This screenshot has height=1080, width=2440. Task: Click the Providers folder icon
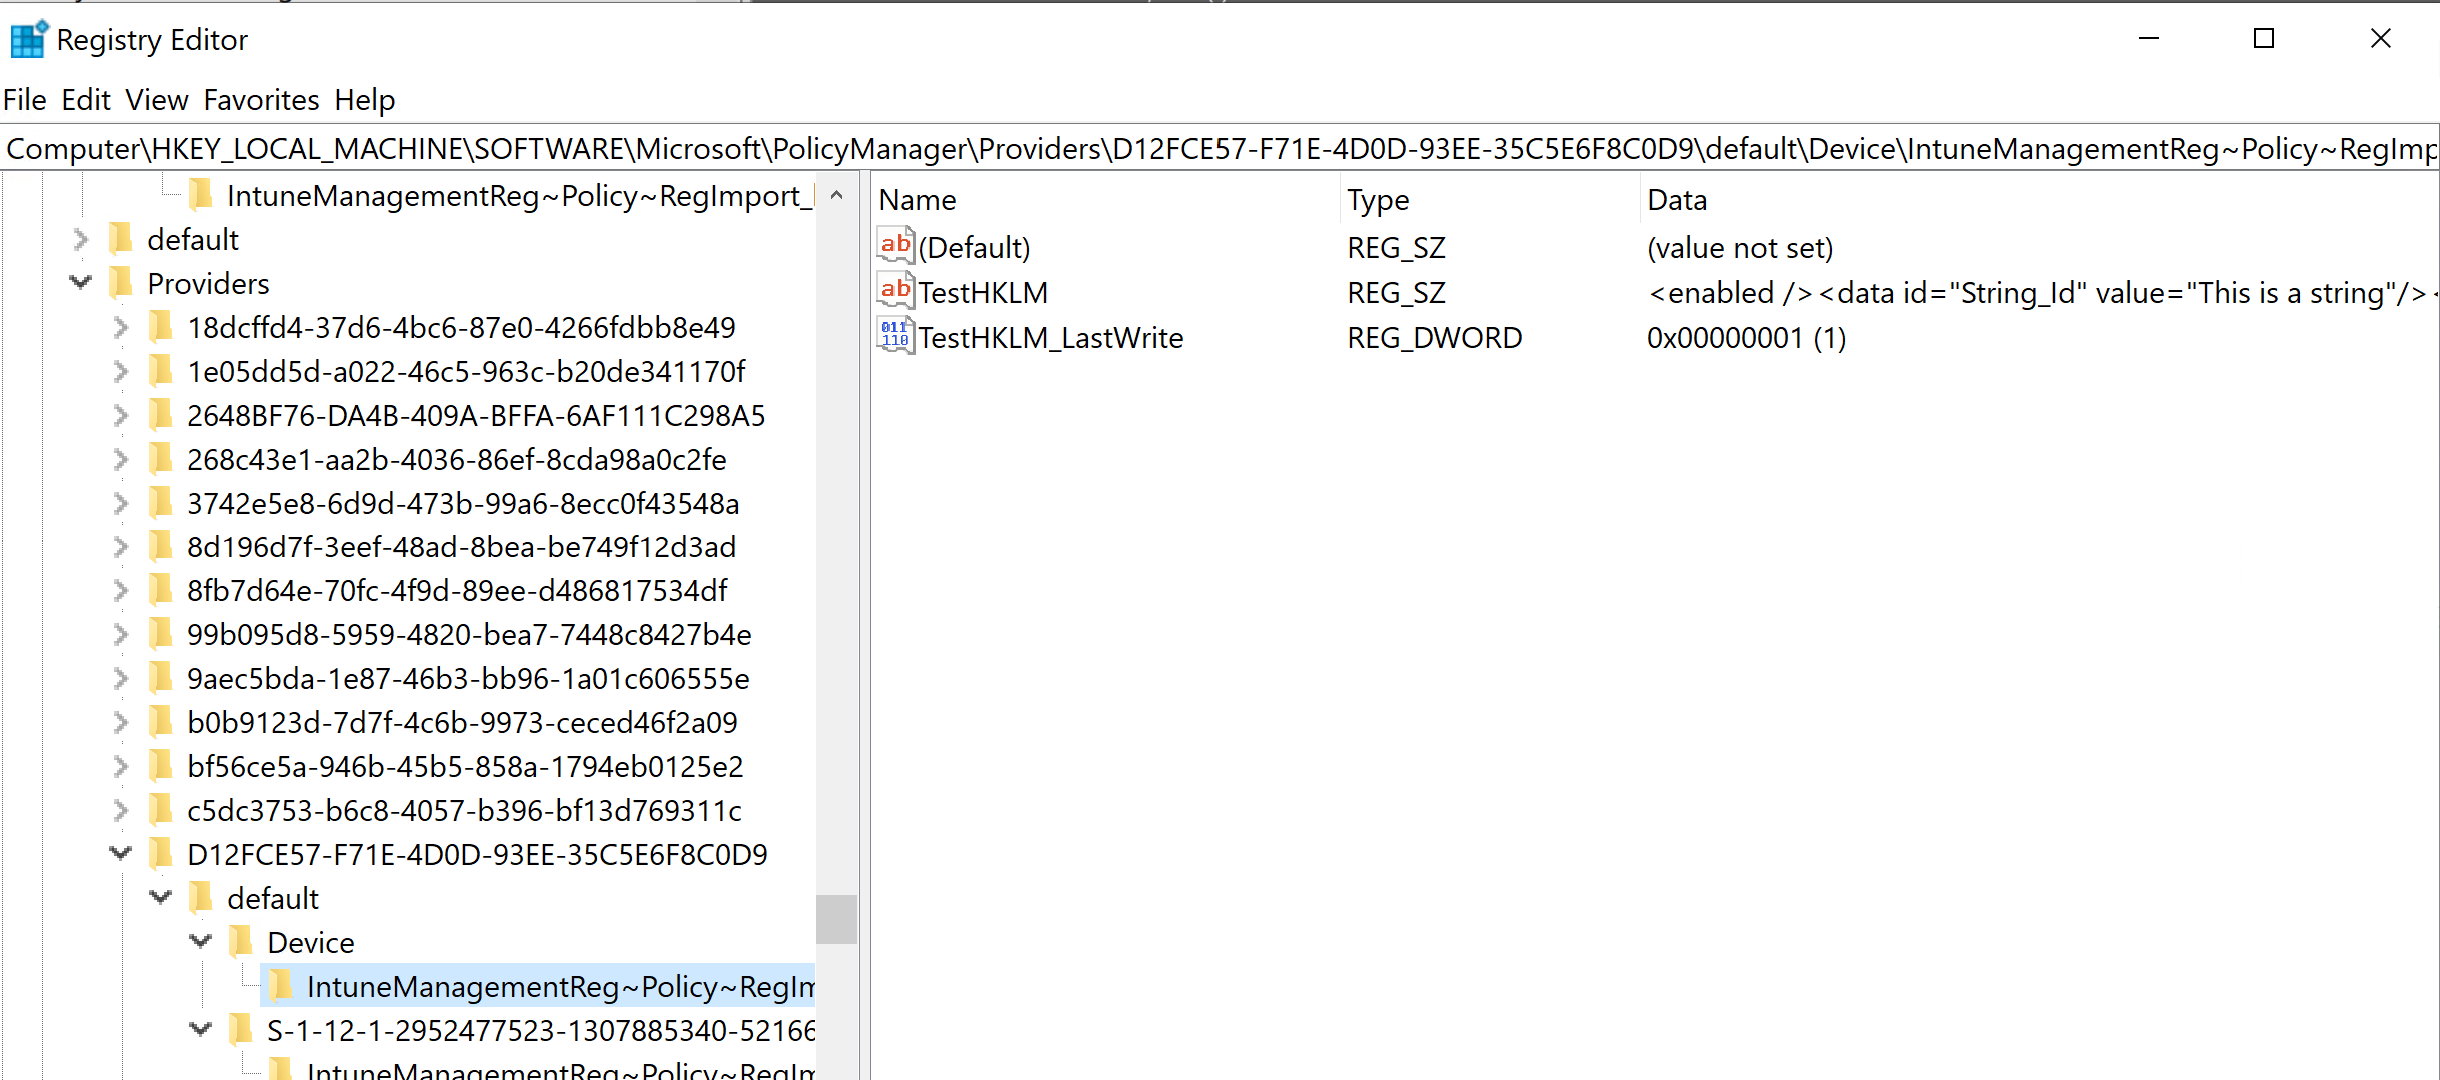click(121, 284)
